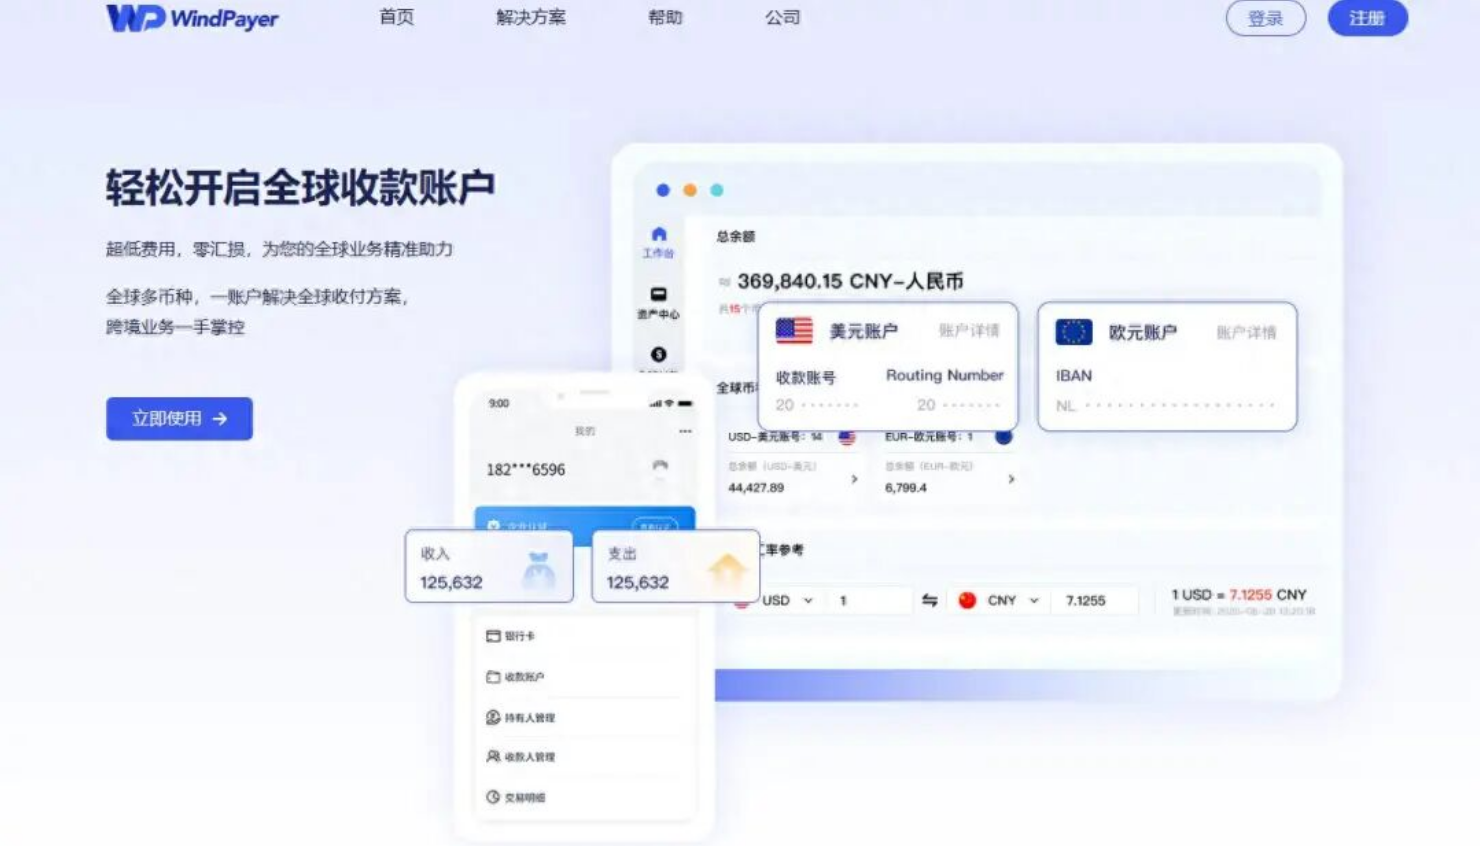Select the 交易明细 row on phone
Image resolution: width=1480 pixels, height=846 pixels.
[585, 797]
